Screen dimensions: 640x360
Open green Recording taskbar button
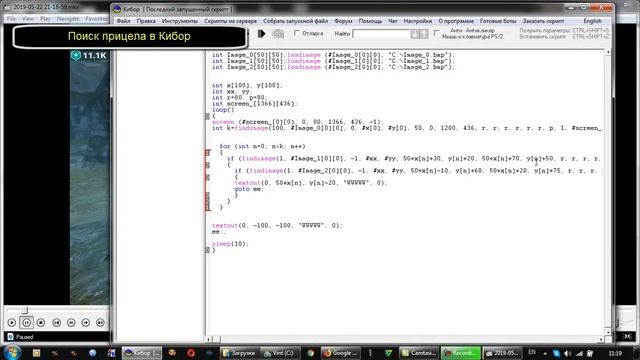tap(460, 353)
